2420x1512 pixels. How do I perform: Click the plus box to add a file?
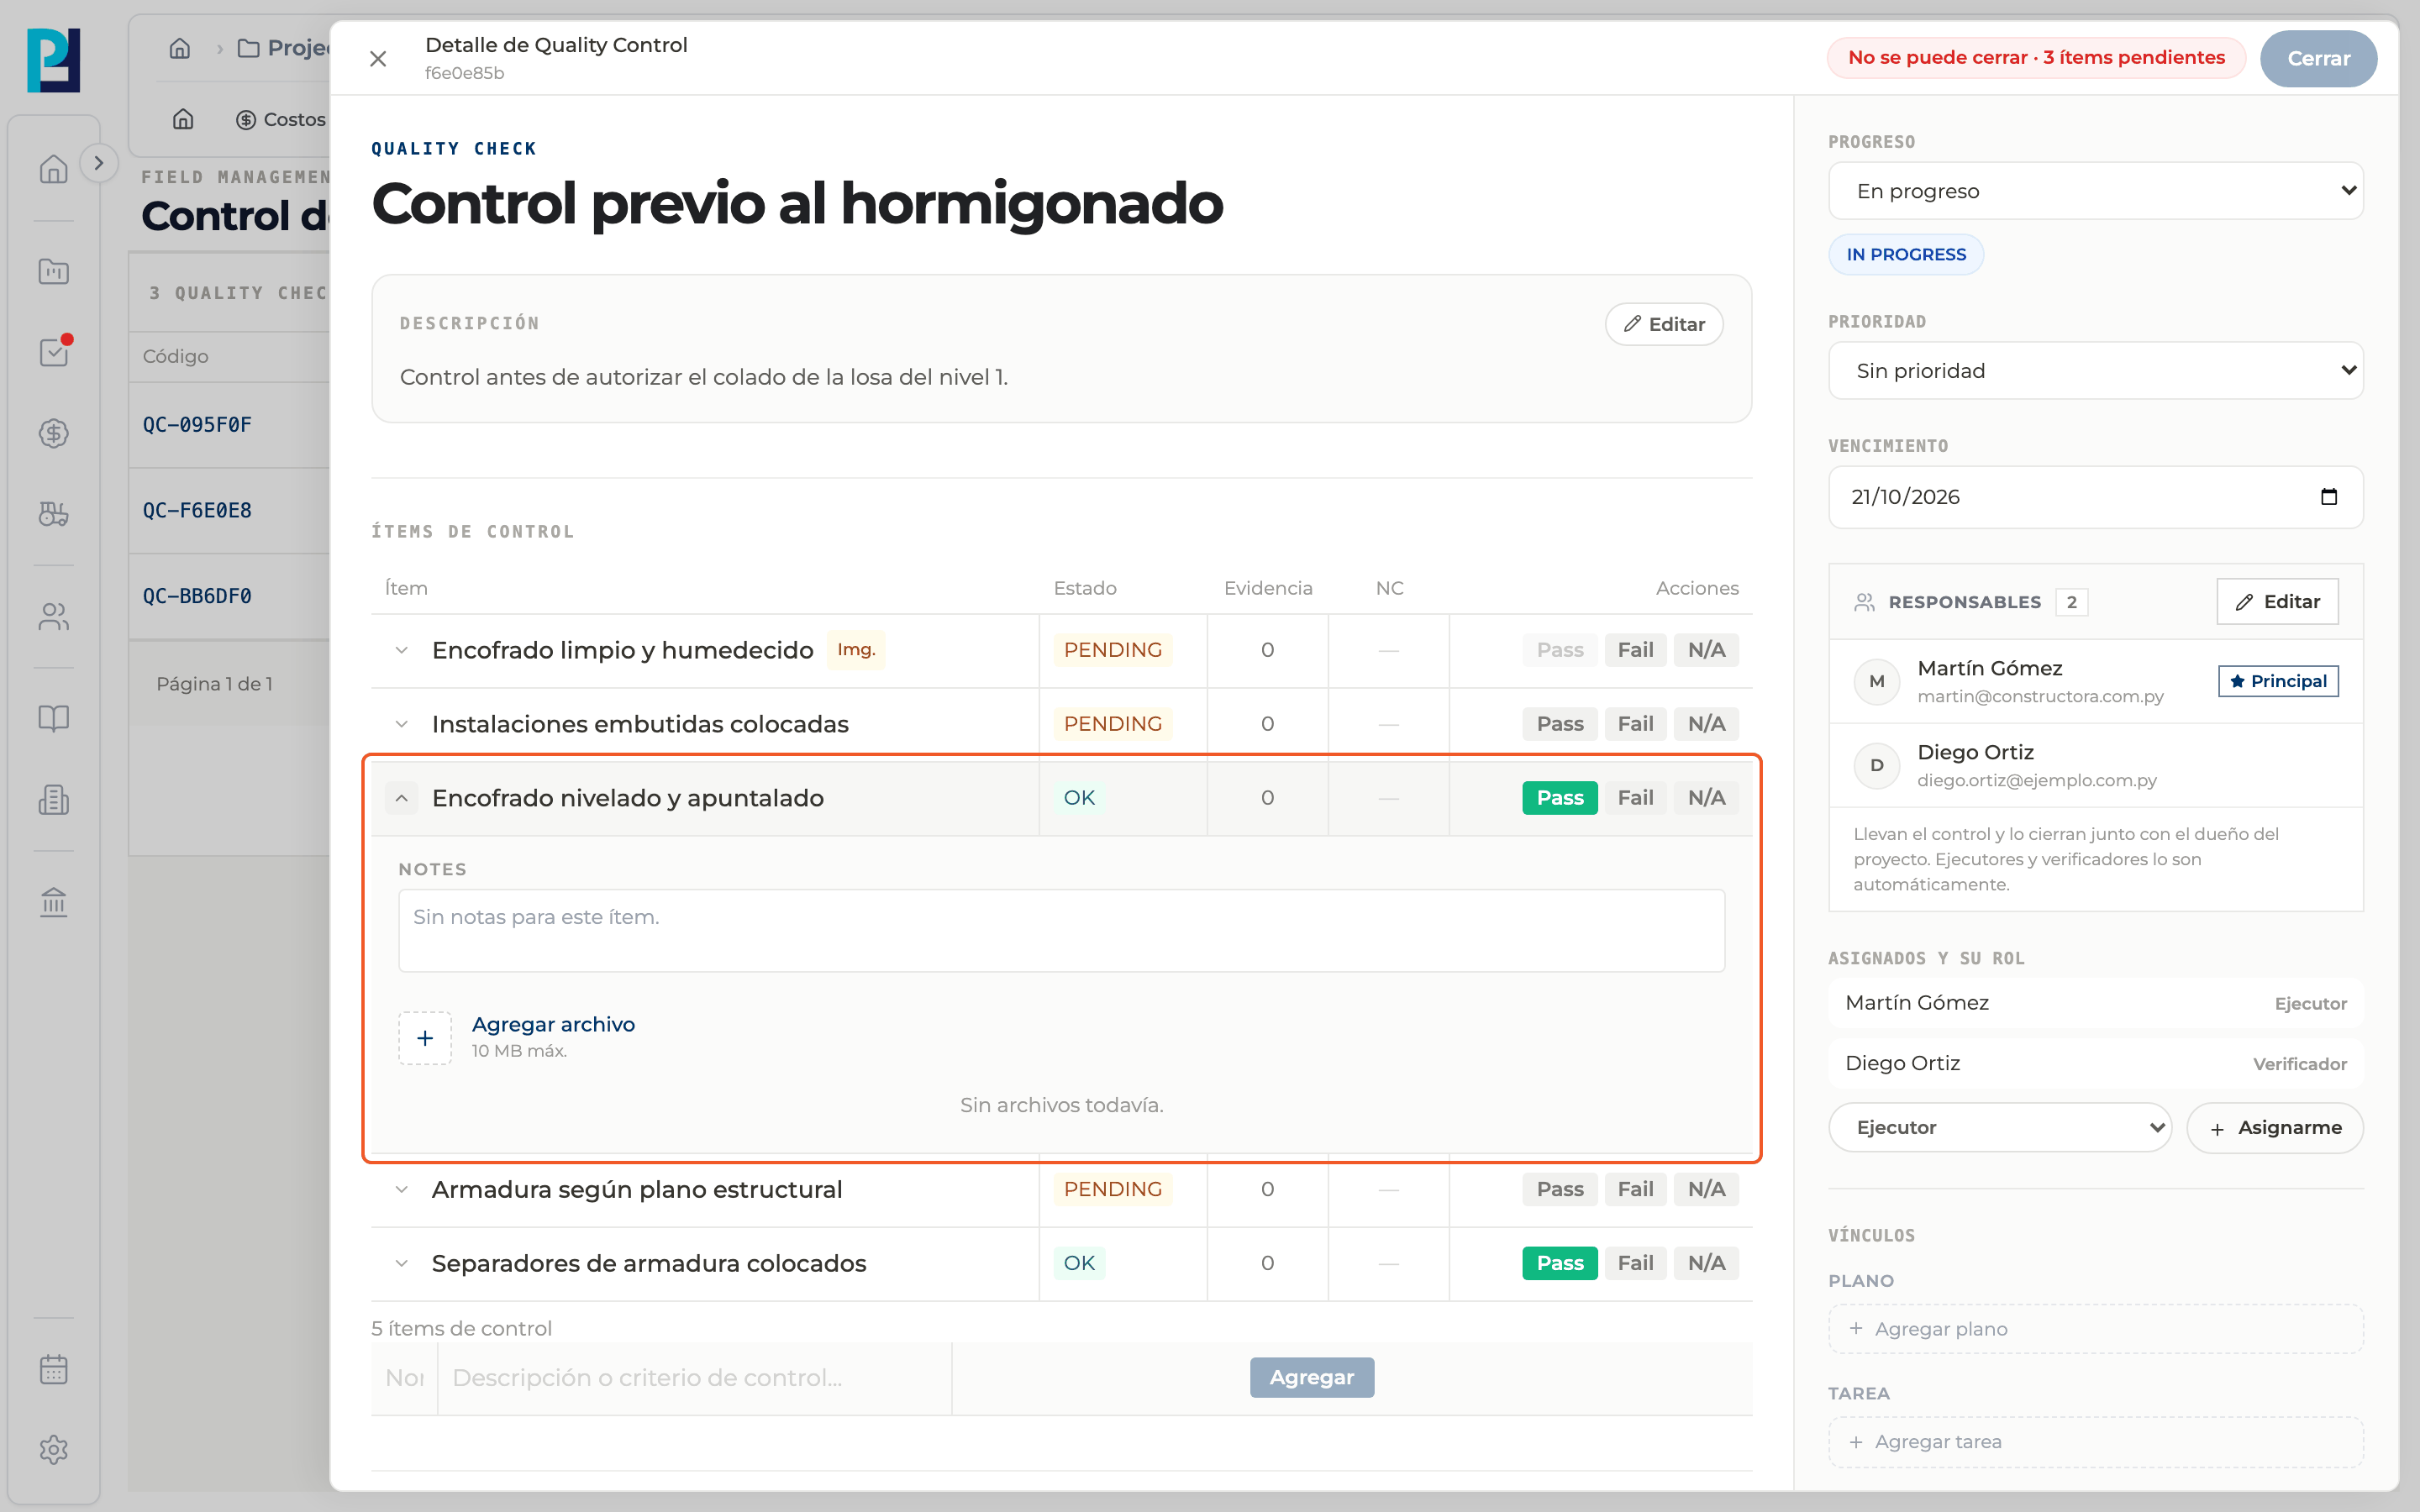coord(425,1038)
